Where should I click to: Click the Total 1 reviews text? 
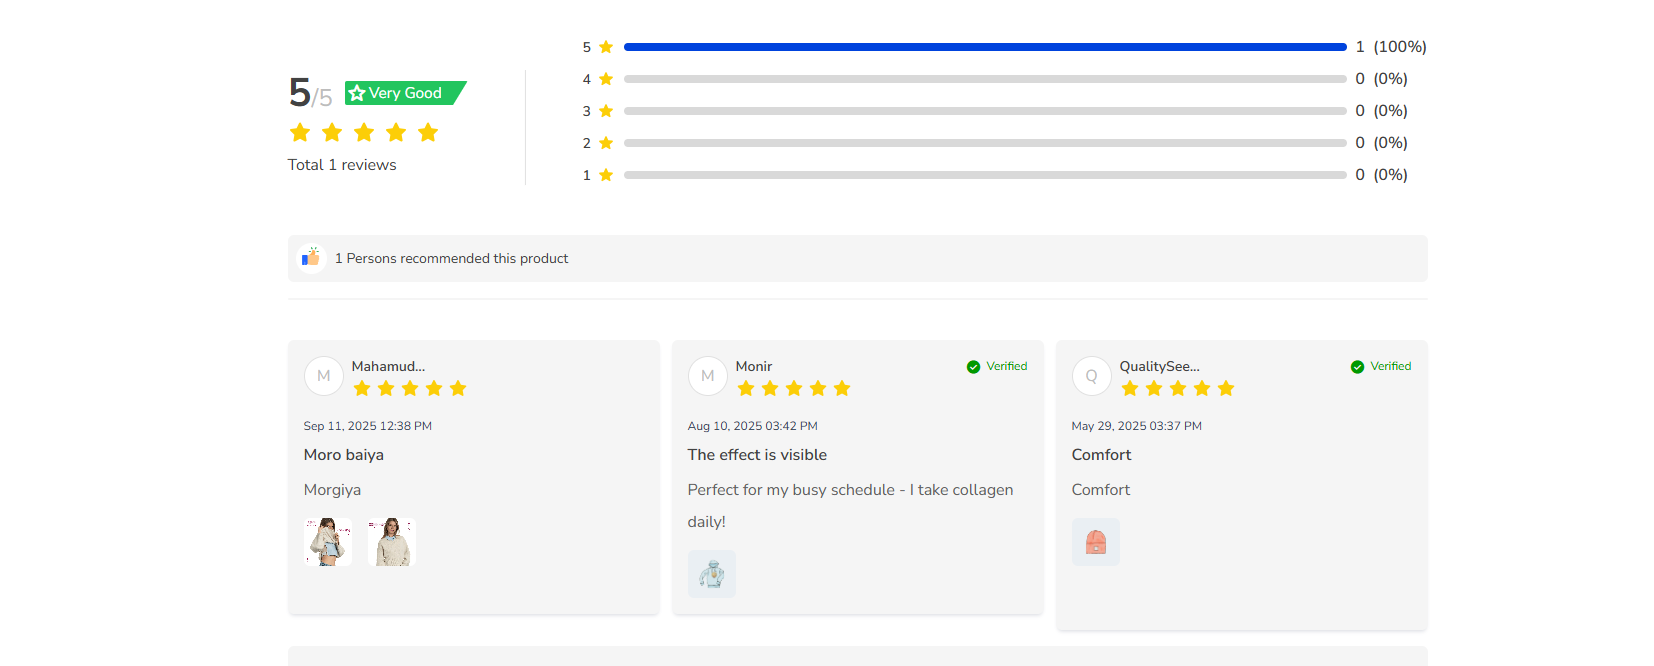point(342,165)
